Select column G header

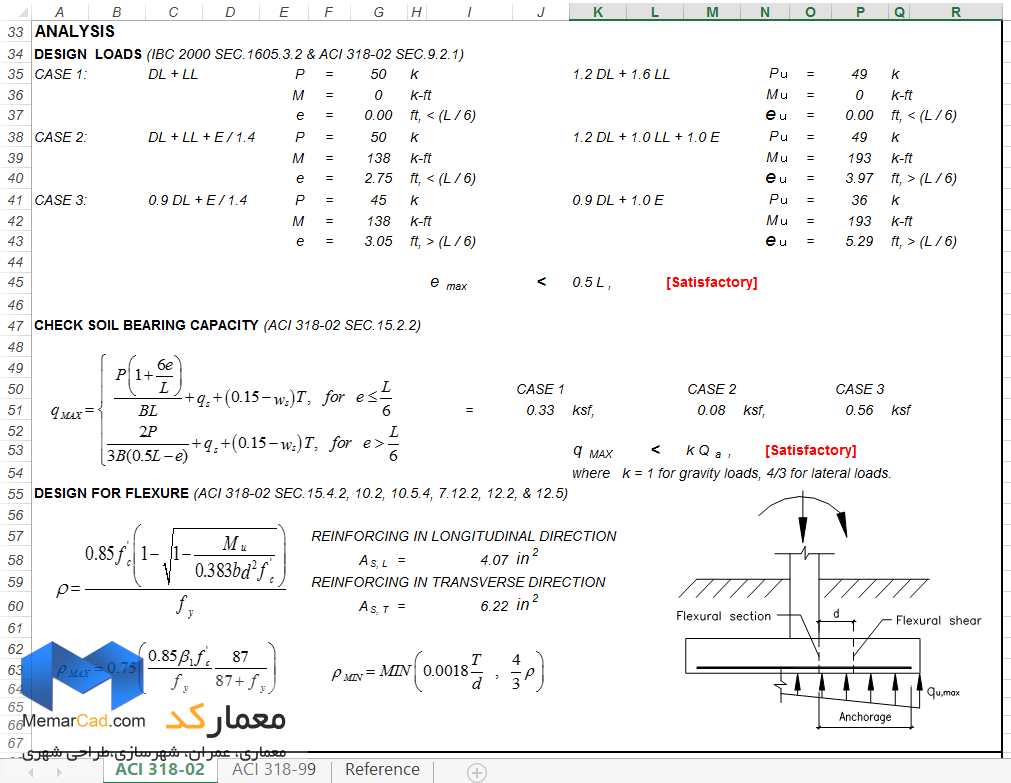click(378, 12)
